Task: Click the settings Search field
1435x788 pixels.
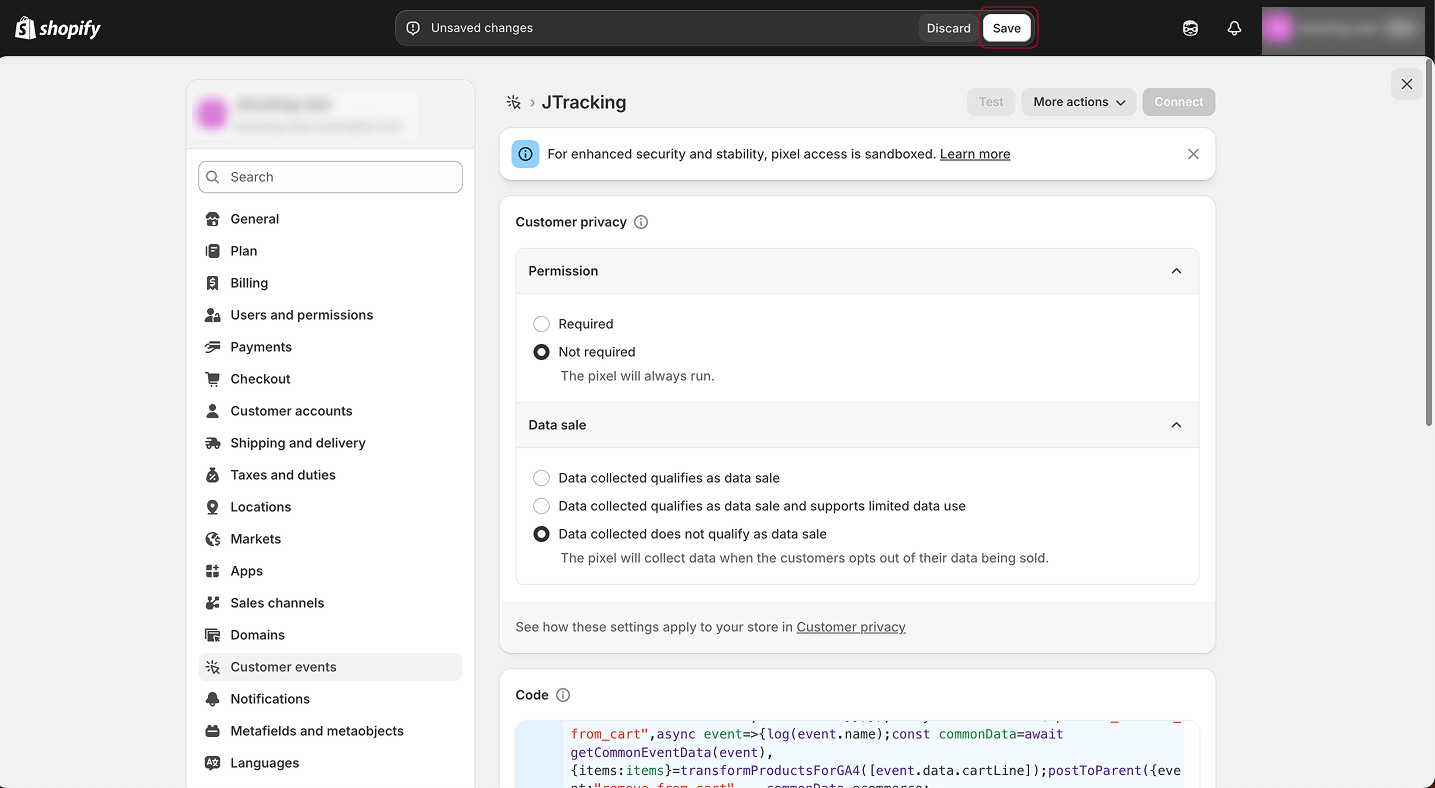Action: click(330, 177)
